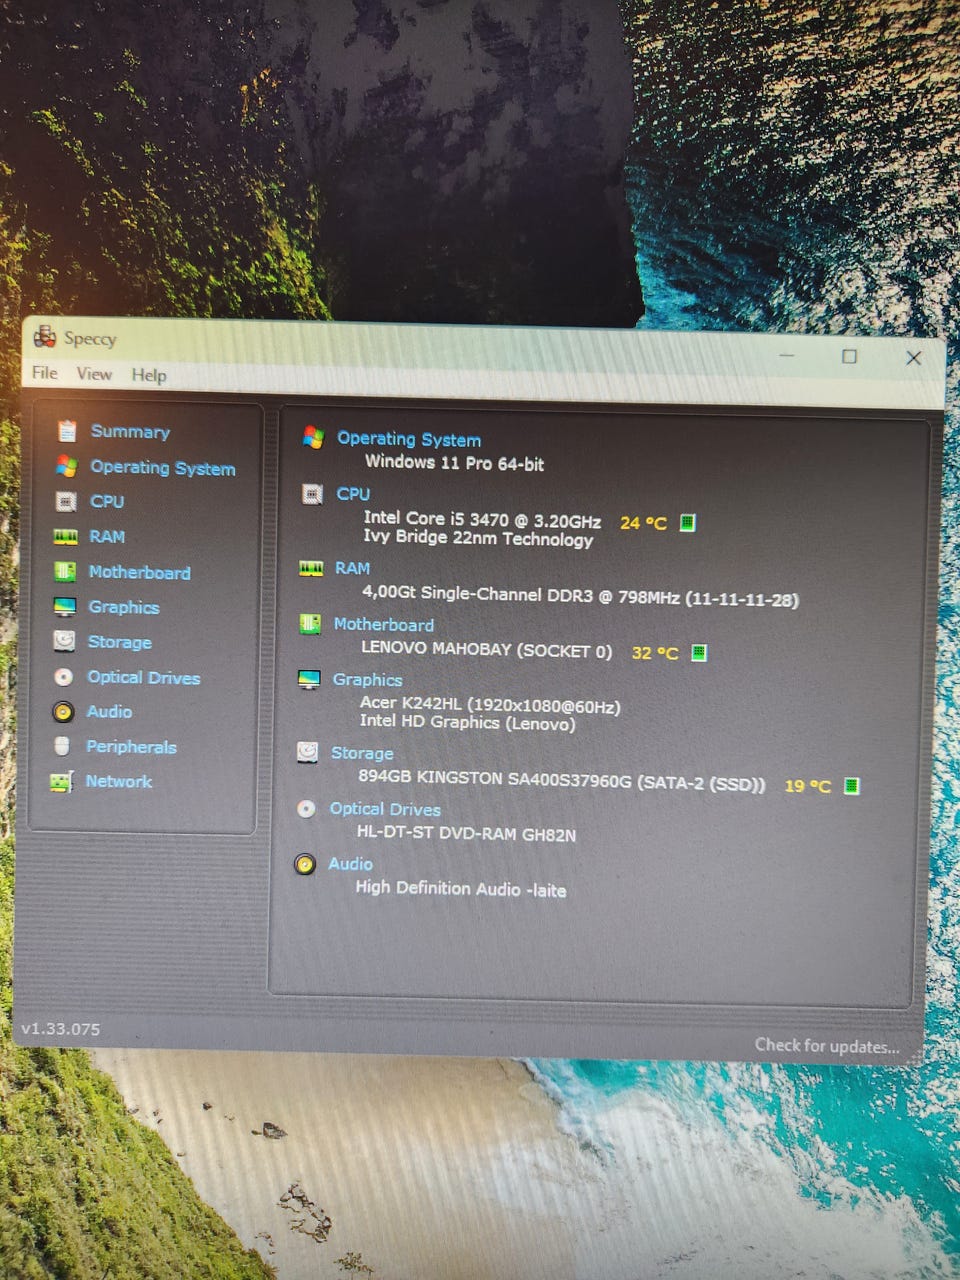Click the Speccy app icon in title bar
The image size is (960, 1280).
pos(45,337)
